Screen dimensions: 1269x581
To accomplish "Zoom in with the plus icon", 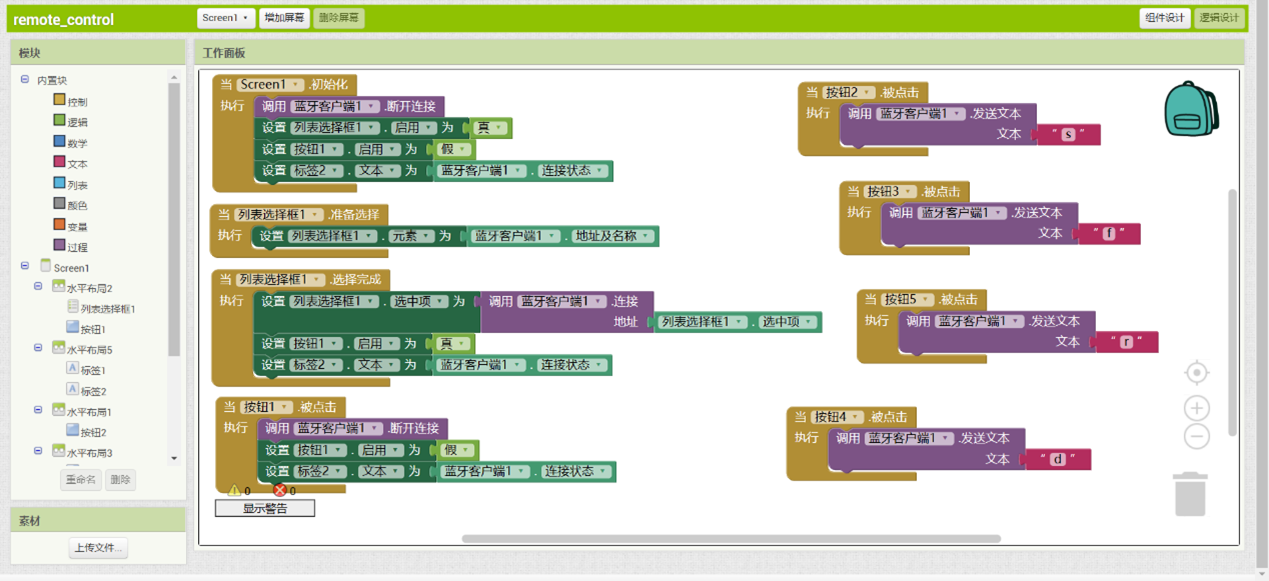I will [1196, 408].
